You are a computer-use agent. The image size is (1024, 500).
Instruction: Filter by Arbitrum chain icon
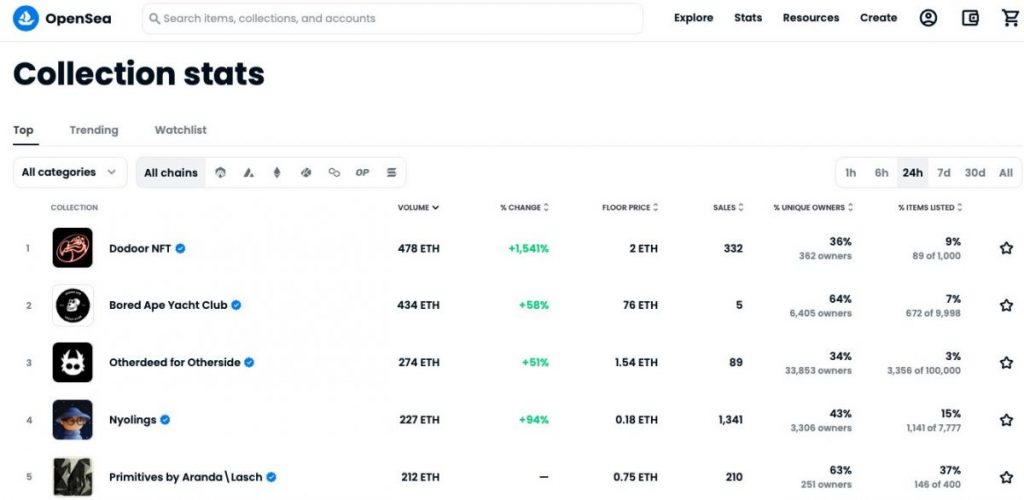click(x=220, y=172)
